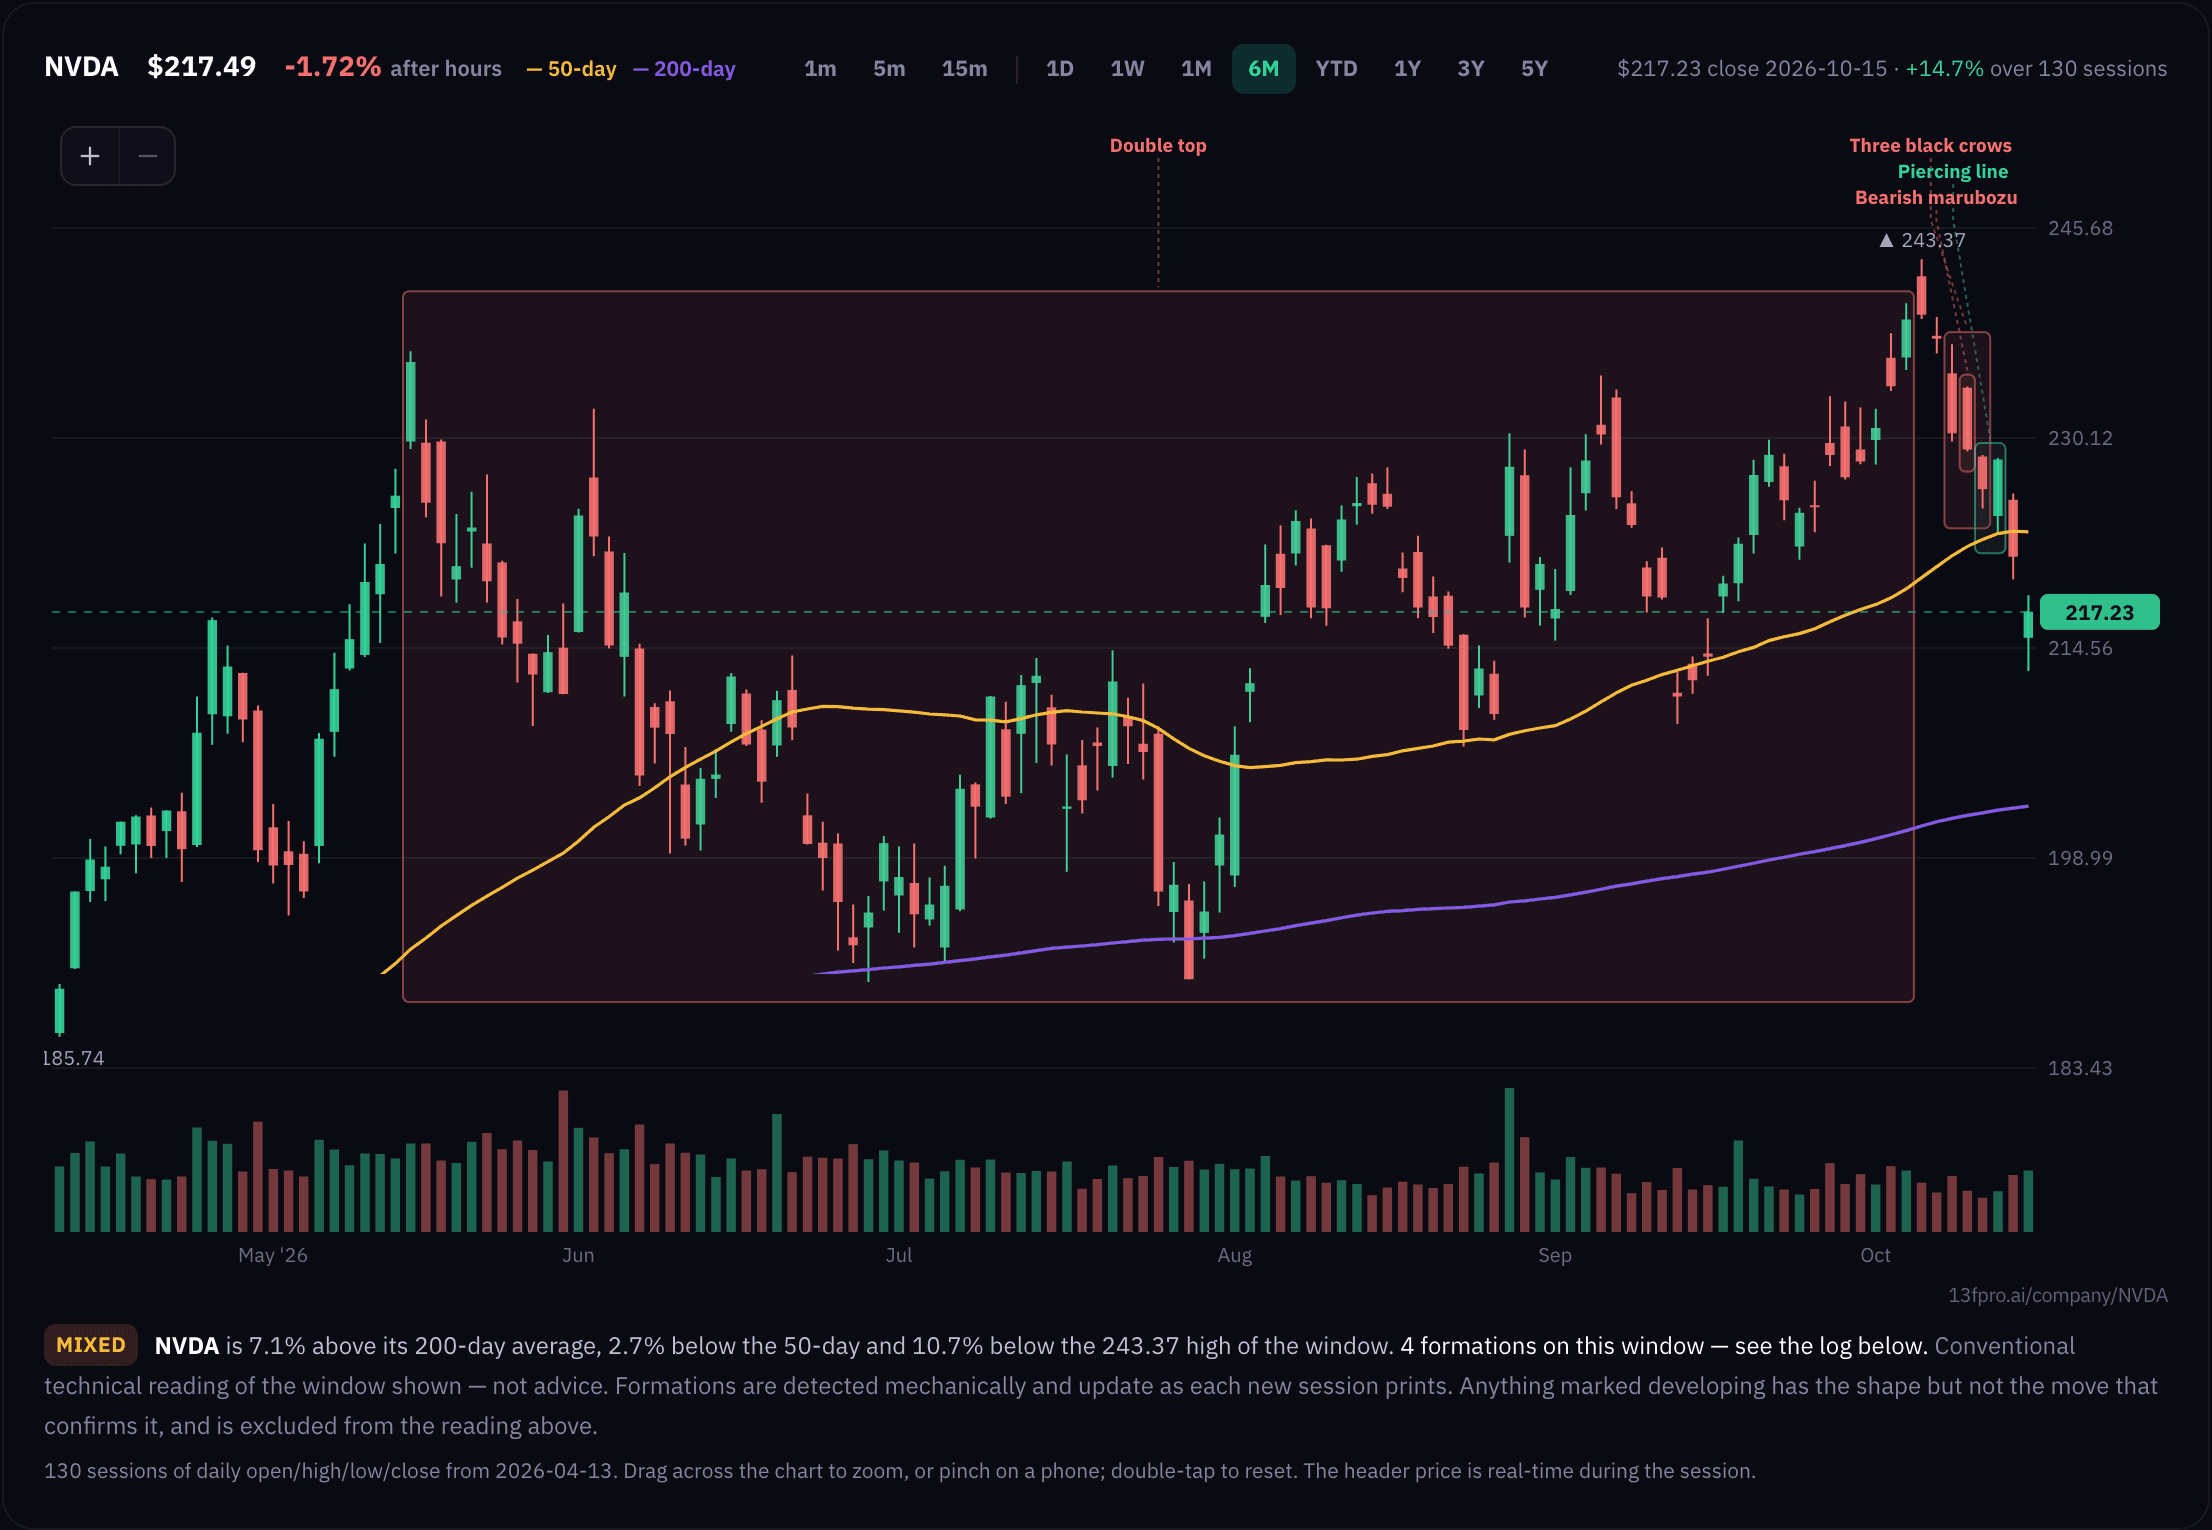This screenshot has height=1530, width=2212.
Task: Click the 230.12 price axis label
Action: point(2080,438)
